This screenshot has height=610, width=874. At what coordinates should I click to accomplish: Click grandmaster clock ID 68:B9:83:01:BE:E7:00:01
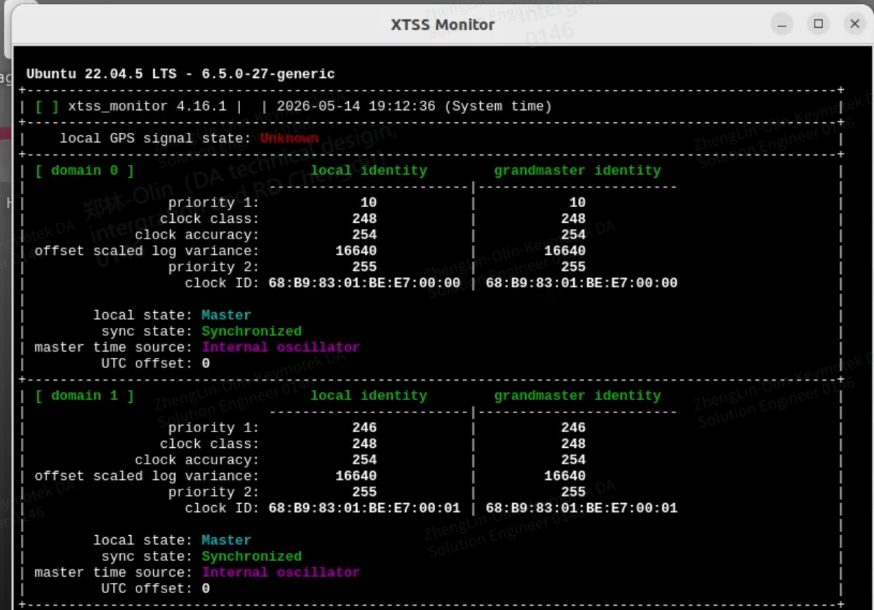pos(581,509)
